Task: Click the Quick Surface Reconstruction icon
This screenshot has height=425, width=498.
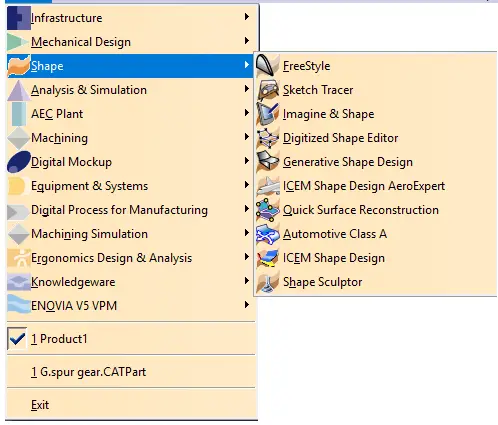Action: 267,210
